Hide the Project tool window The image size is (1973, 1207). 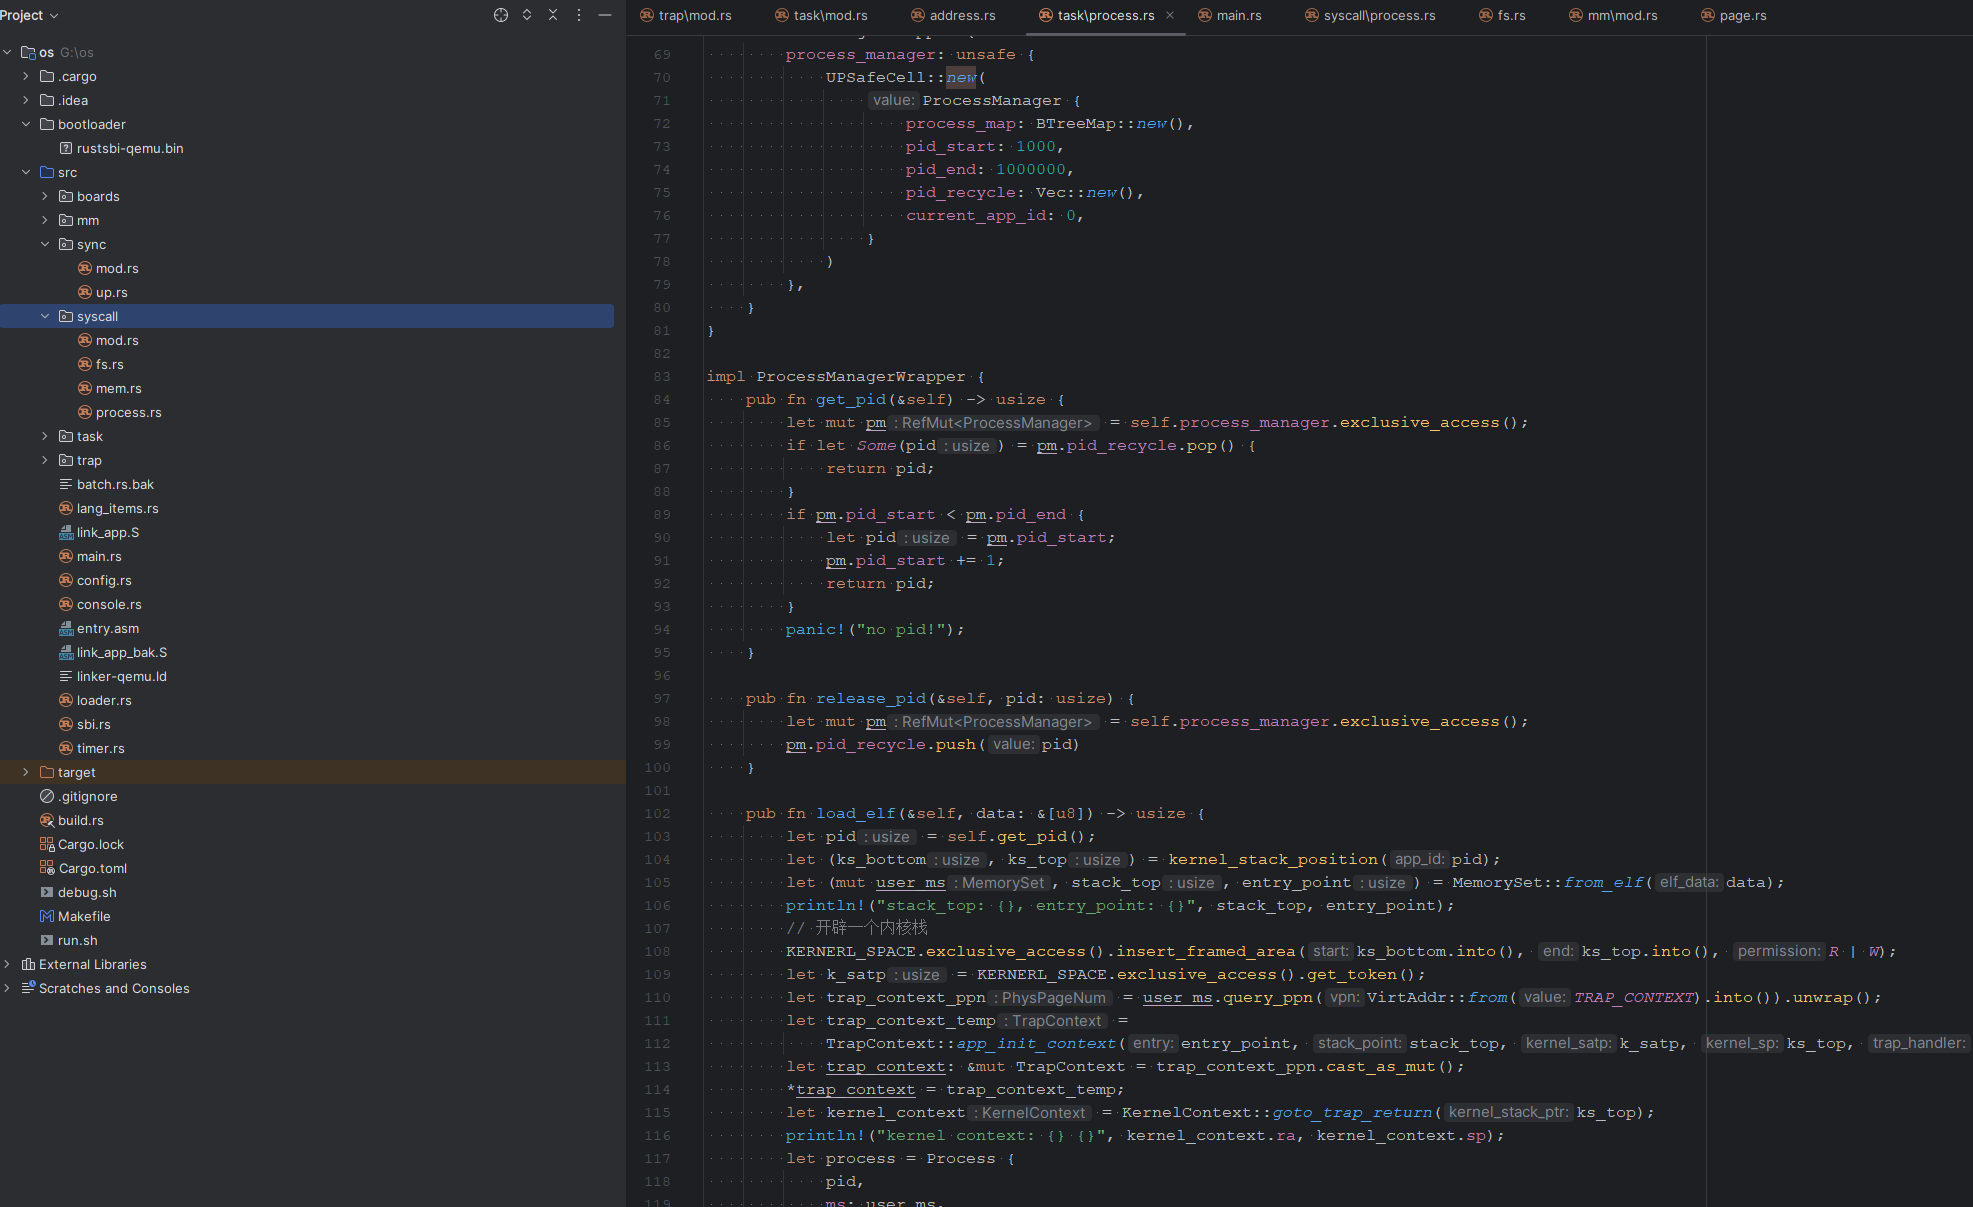click(605, 15)
